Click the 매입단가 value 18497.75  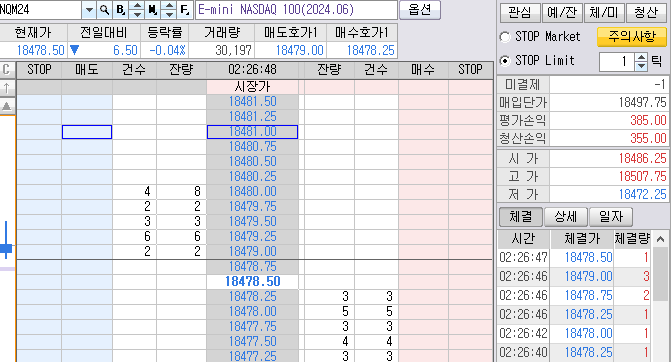point(609,103)
